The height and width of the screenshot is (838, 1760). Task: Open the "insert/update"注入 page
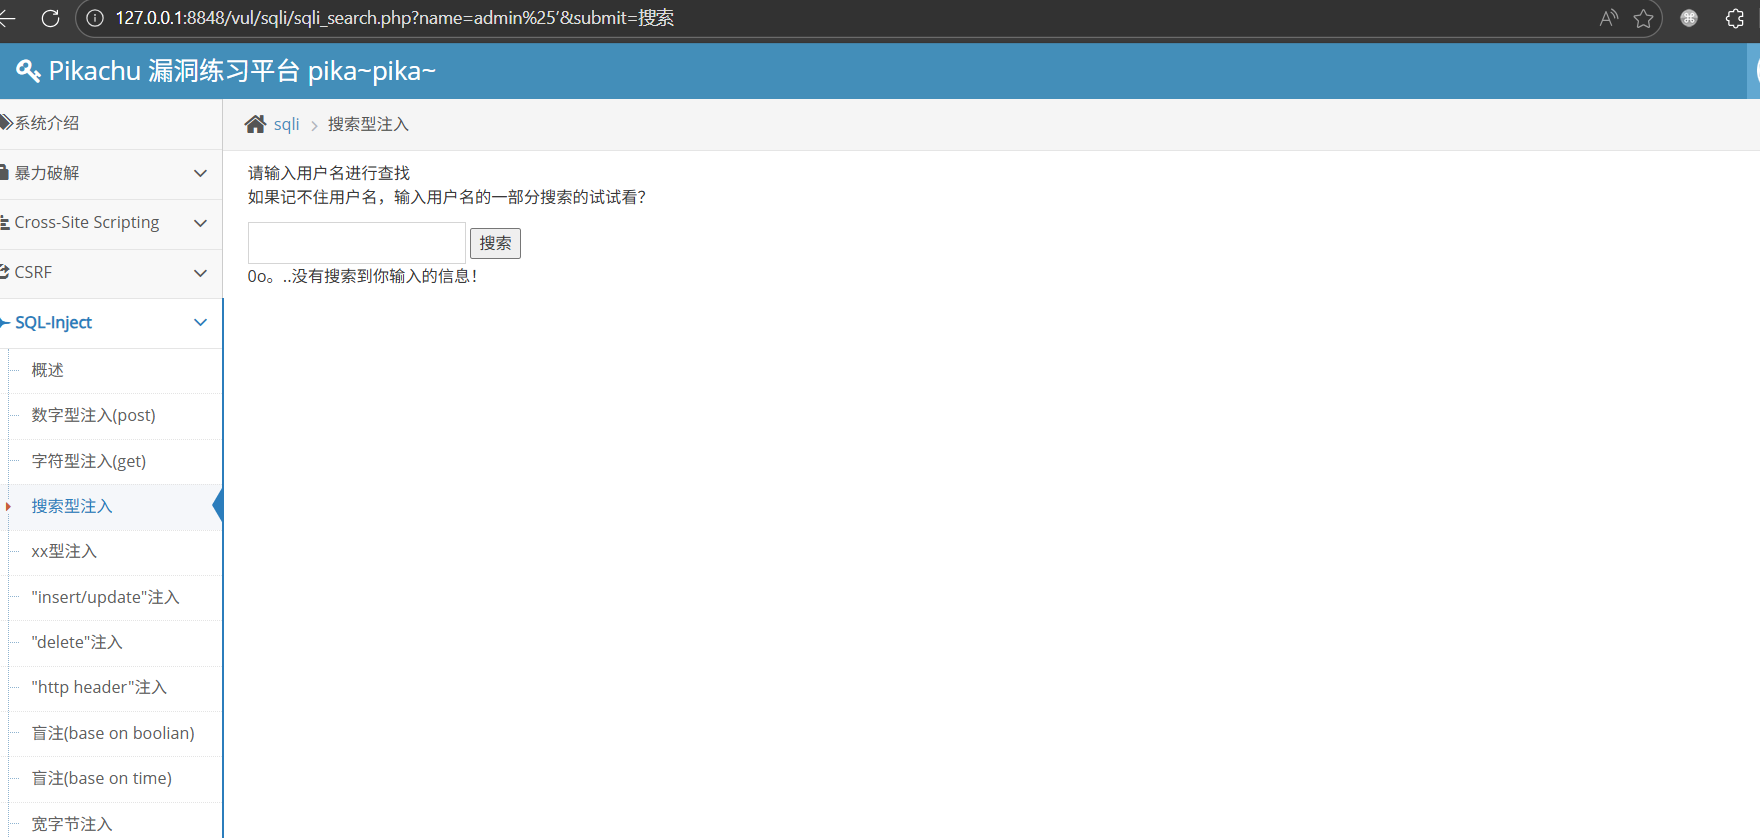point(105,597)
